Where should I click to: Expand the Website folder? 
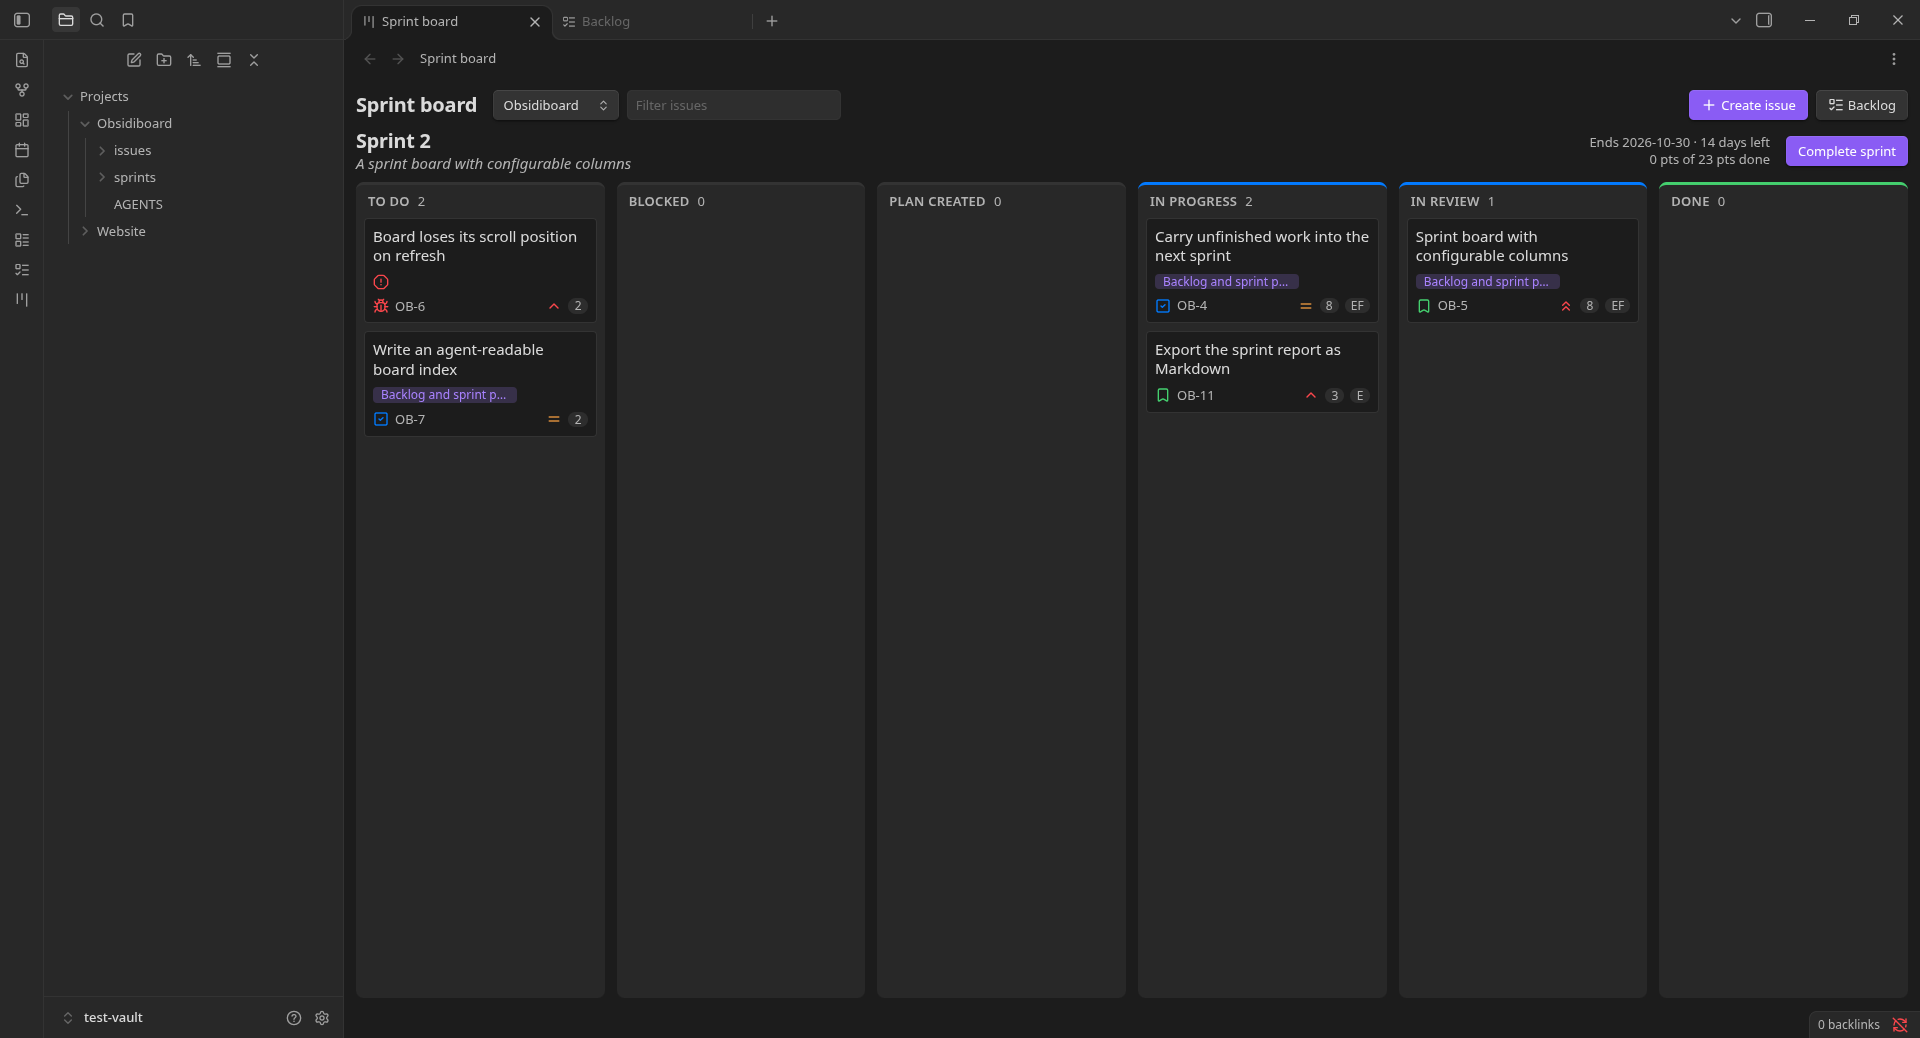[85, 232]
